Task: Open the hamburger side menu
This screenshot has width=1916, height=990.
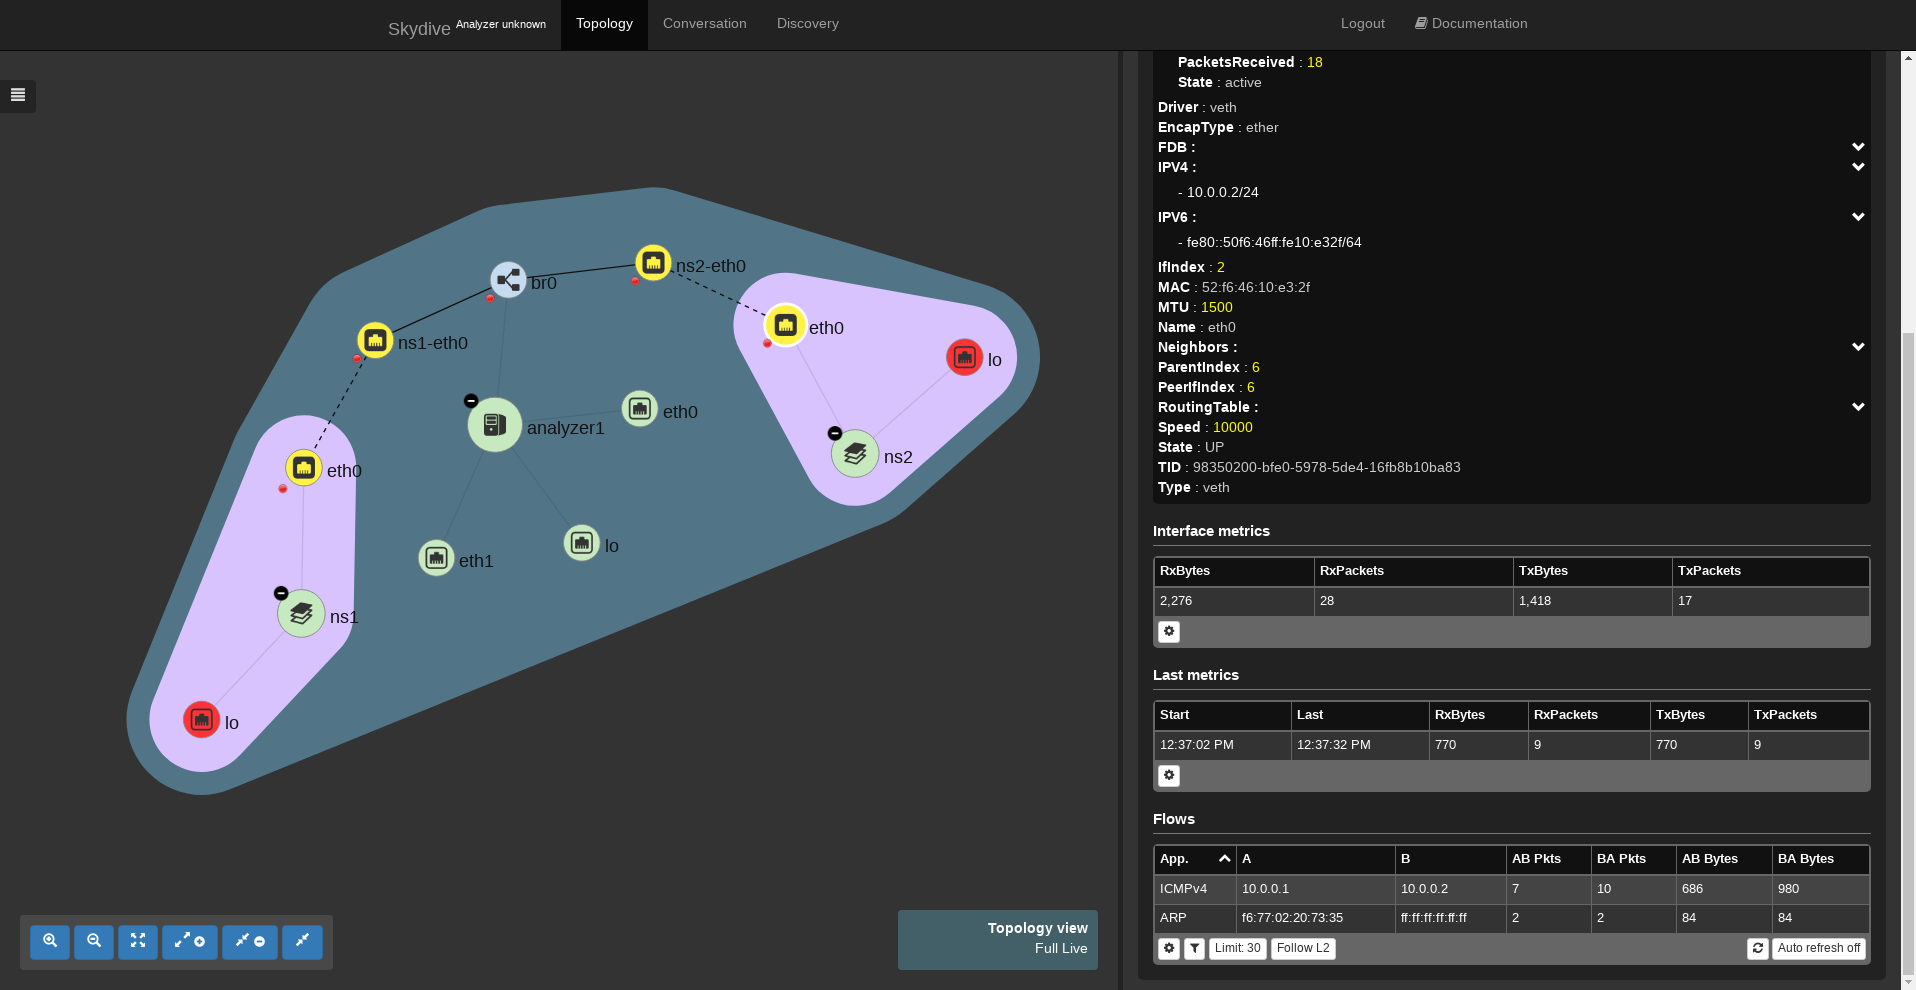Action: pos(18,95)
